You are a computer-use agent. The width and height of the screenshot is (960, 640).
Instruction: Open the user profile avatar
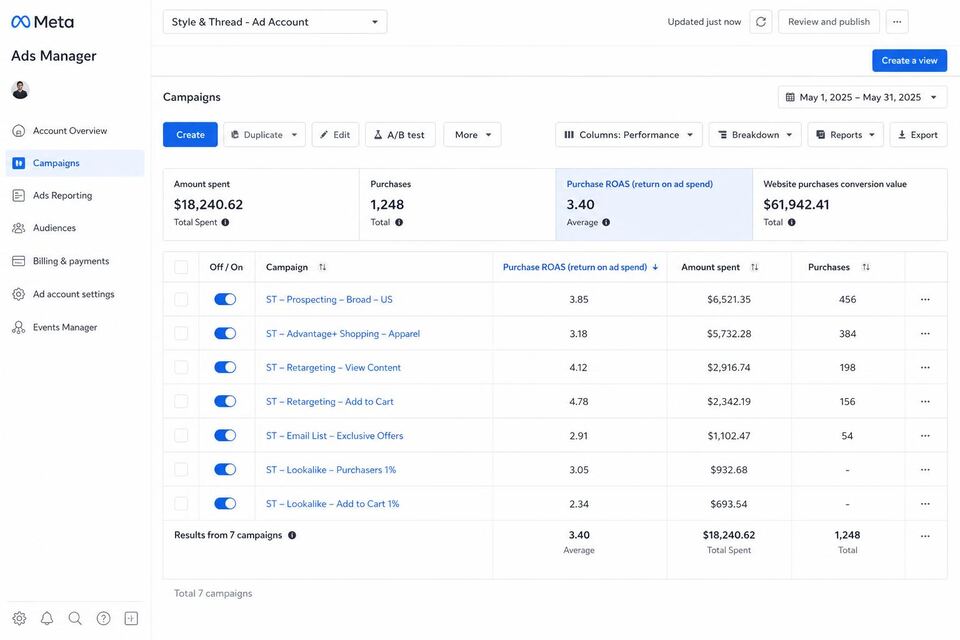pos(20,89)
